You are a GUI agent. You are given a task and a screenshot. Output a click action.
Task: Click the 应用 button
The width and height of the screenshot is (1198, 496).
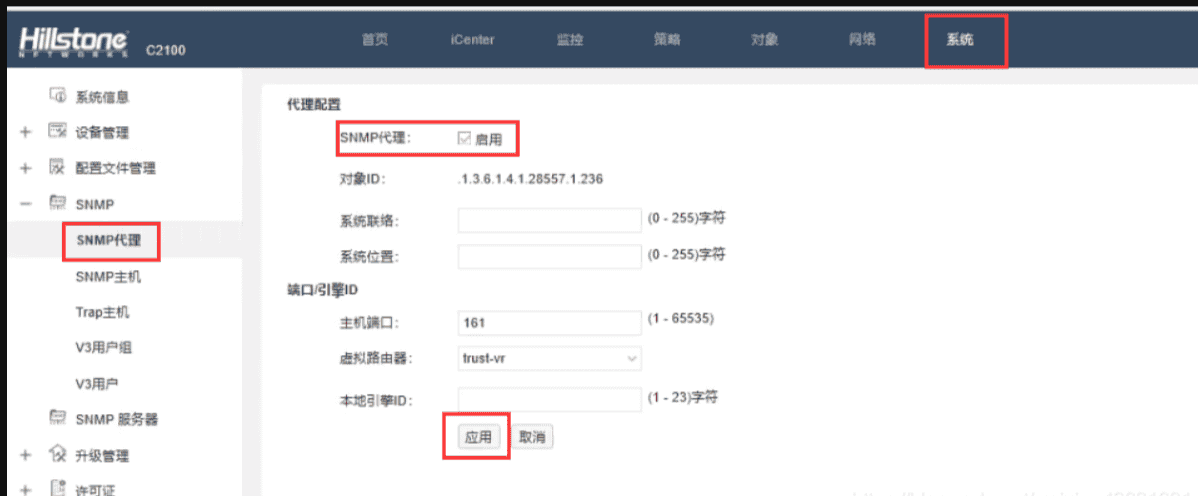[478, 437]
